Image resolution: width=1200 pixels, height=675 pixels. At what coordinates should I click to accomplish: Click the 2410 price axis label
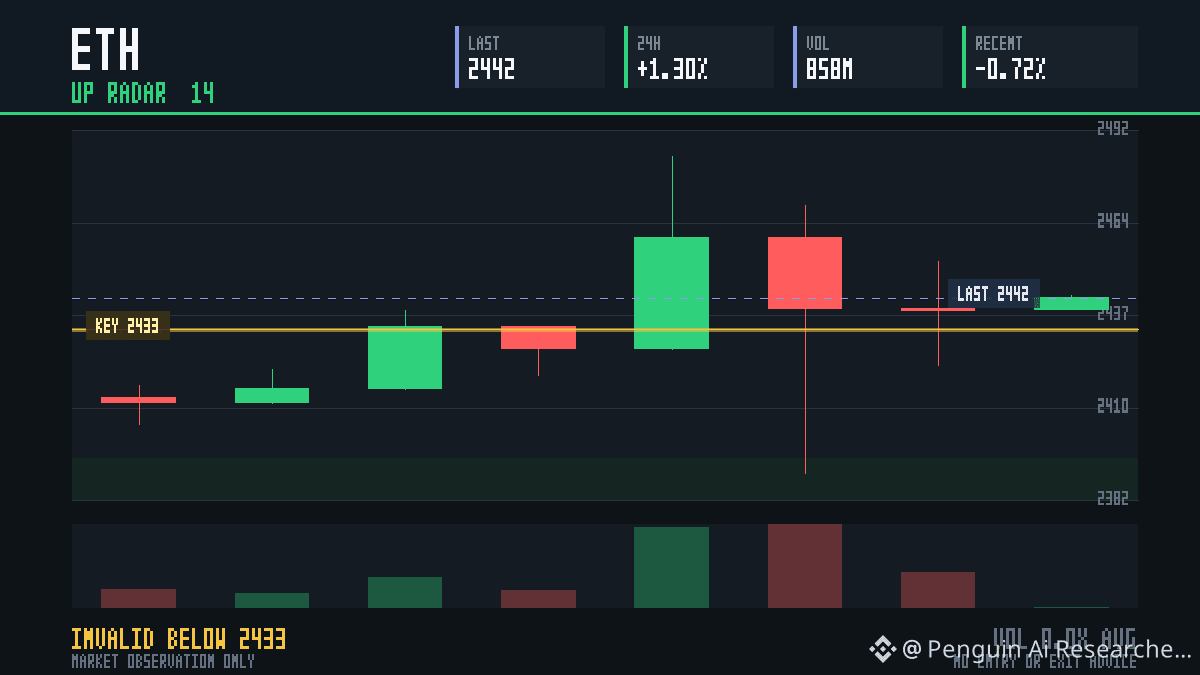click(1113, 406)
